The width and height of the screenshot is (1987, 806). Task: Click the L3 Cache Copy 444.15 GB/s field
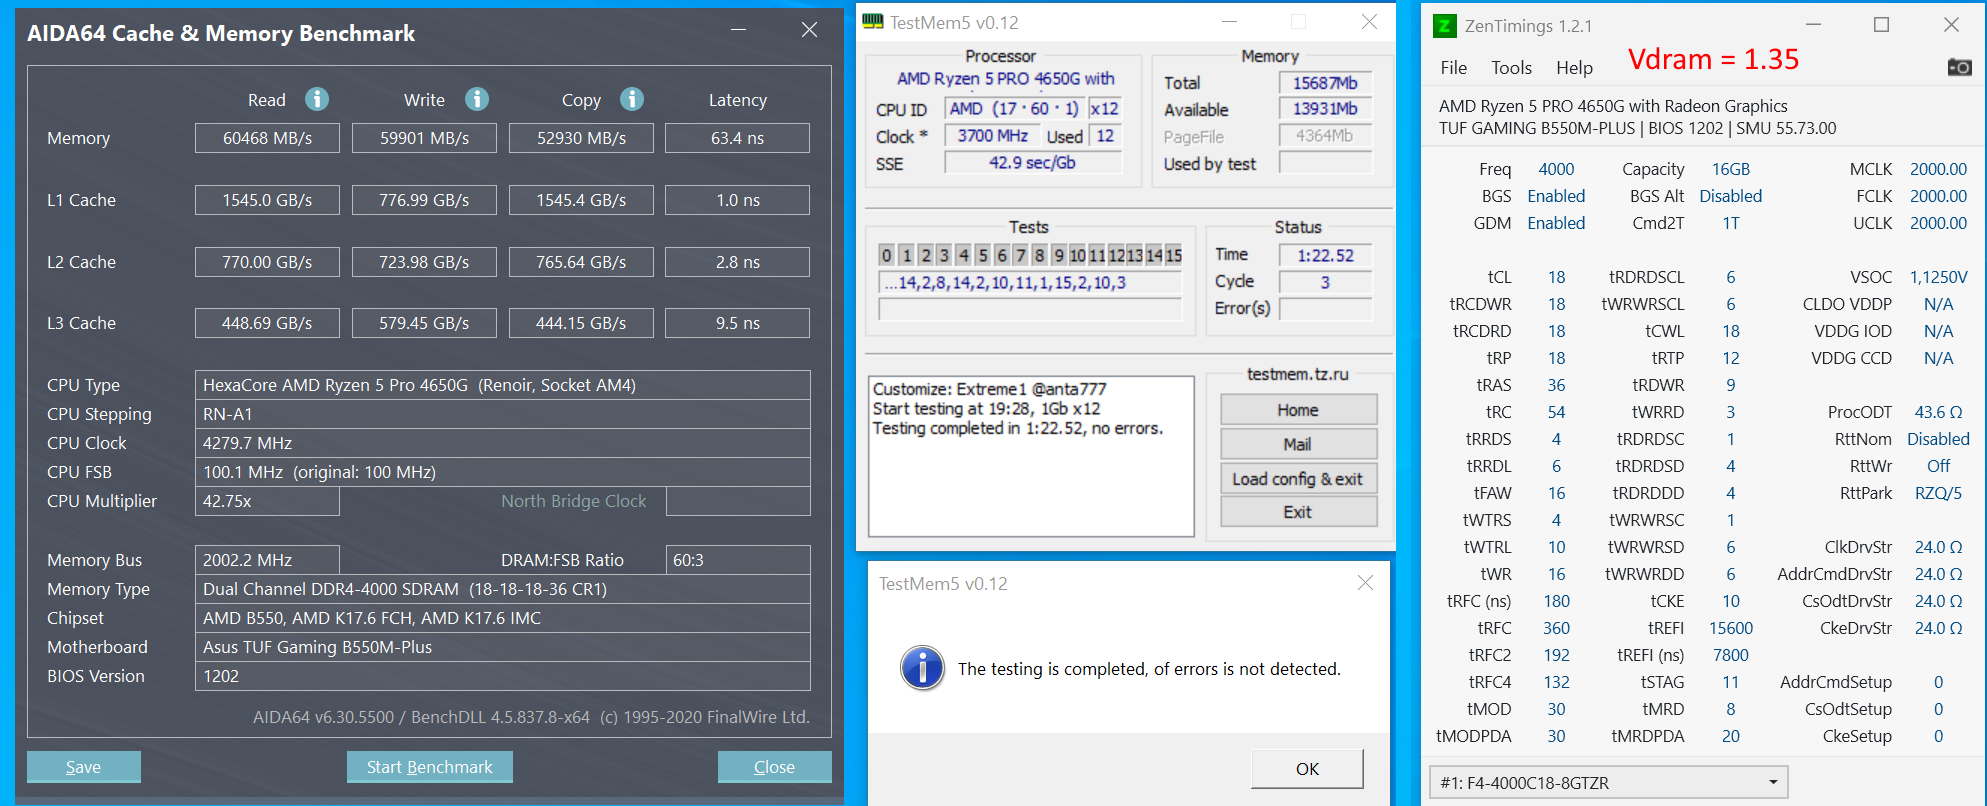tap(581, 323)
